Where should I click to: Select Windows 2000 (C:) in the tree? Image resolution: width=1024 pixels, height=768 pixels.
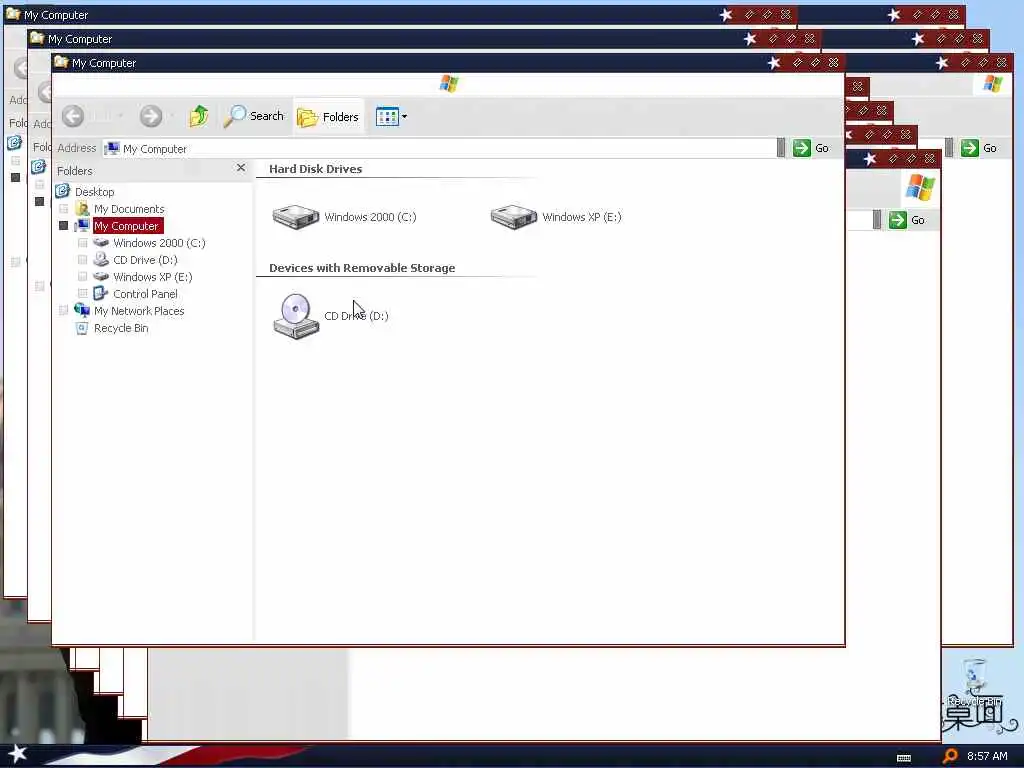point(159,243)
